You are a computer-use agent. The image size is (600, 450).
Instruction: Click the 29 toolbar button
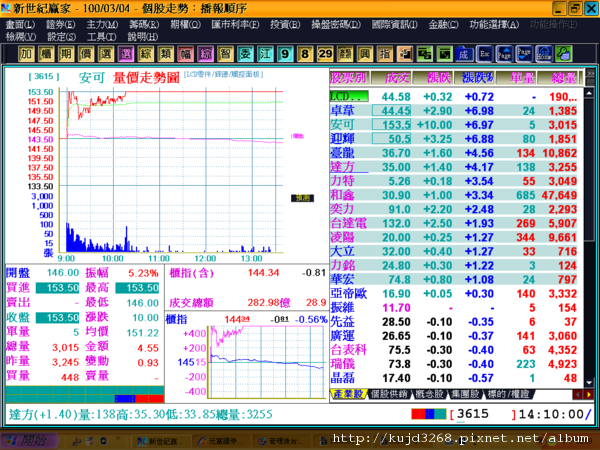(x=324, y=54)
